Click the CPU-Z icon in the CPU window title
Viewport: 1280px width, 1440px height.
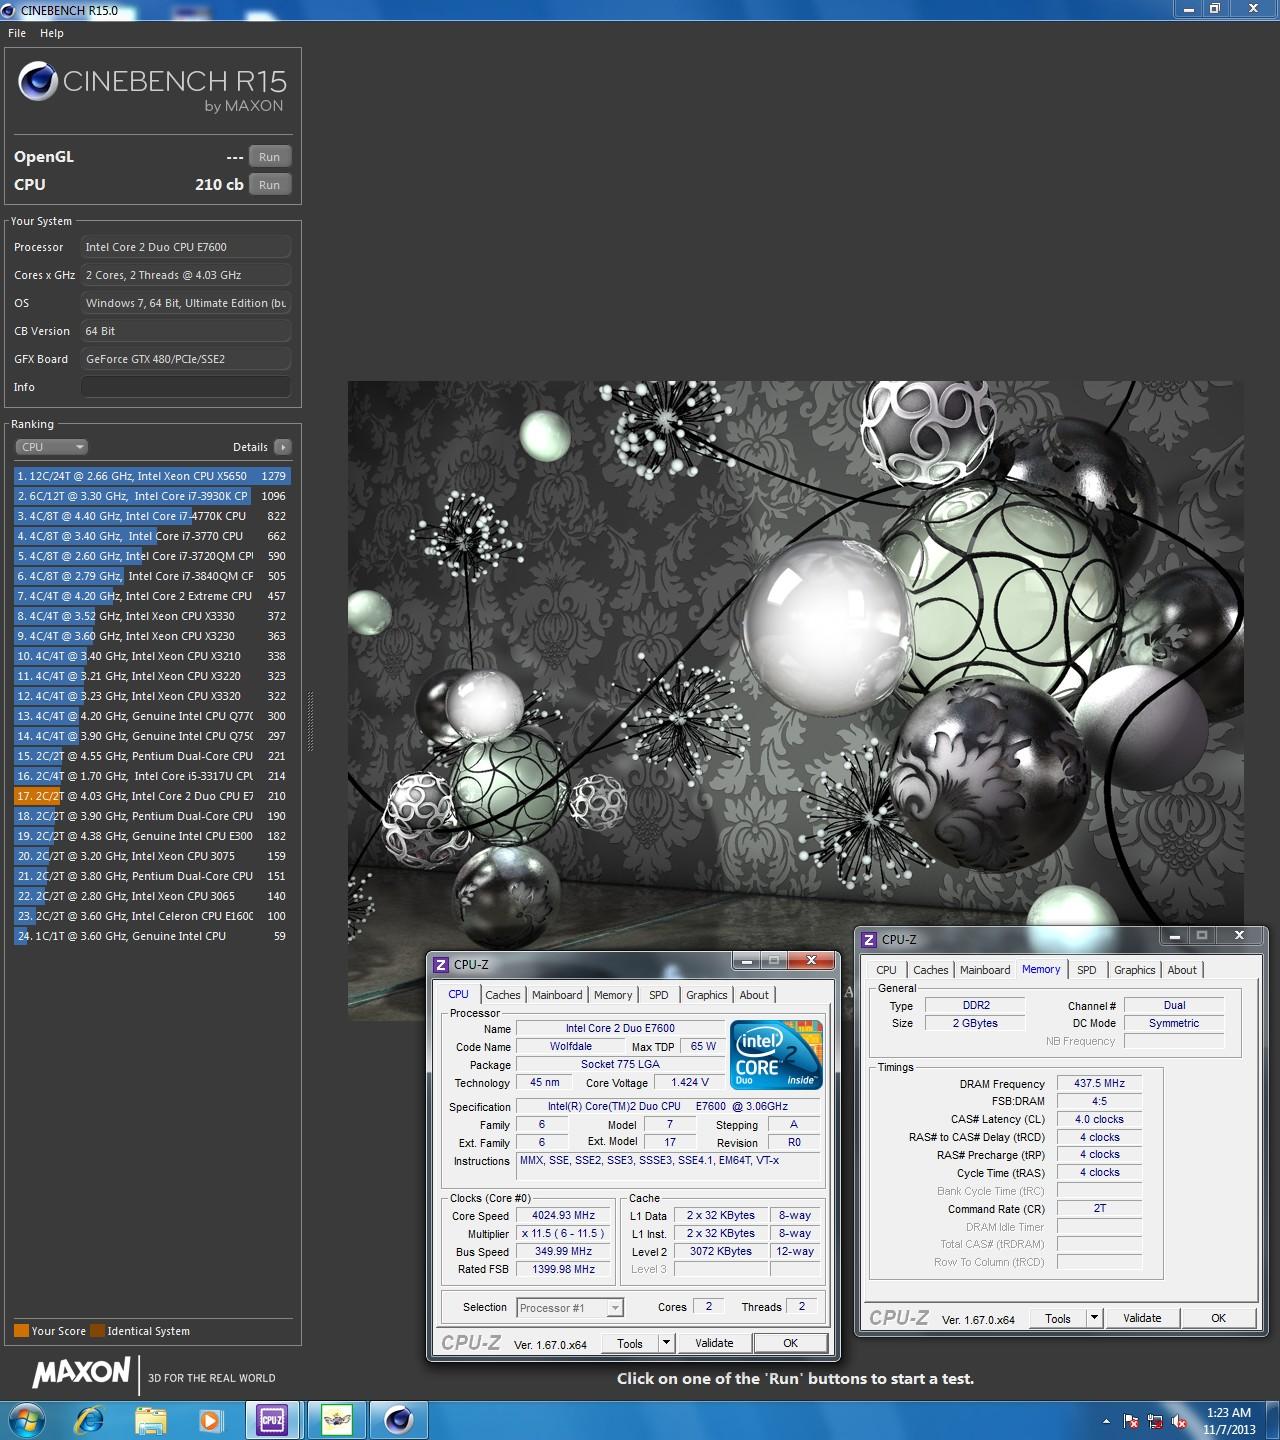(440, 965)
